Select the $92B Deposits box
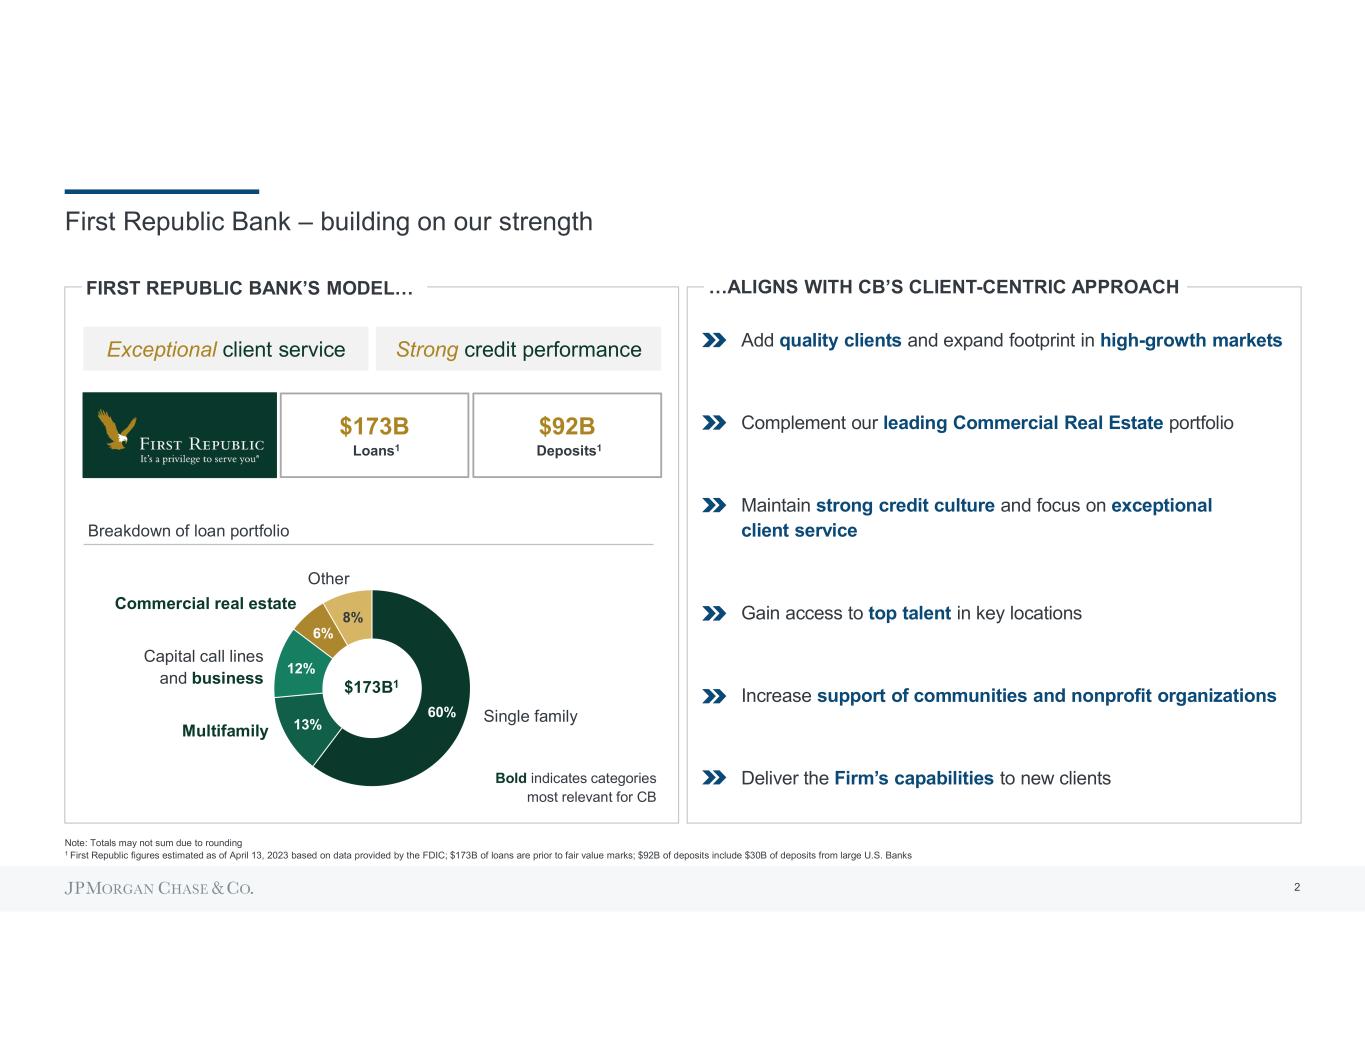Screen dimensions: 1365x1055 [567, 435]
